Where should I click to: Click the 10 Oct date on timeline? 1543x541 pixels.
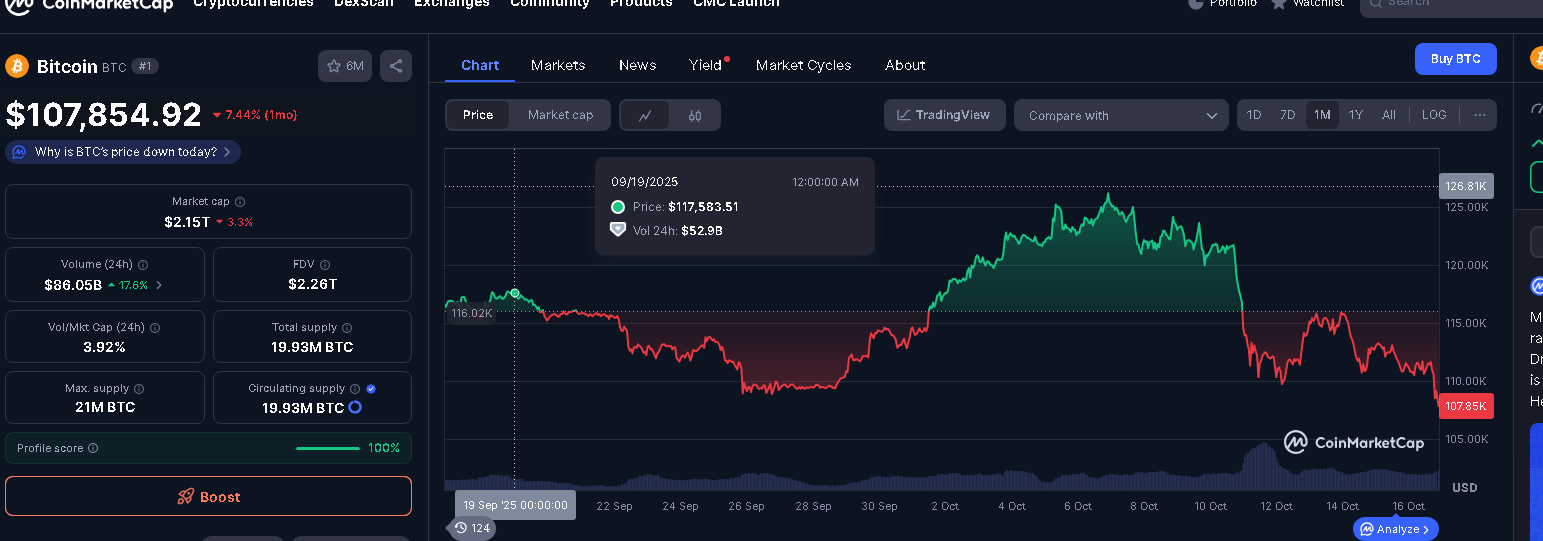tap(1210, 506)
